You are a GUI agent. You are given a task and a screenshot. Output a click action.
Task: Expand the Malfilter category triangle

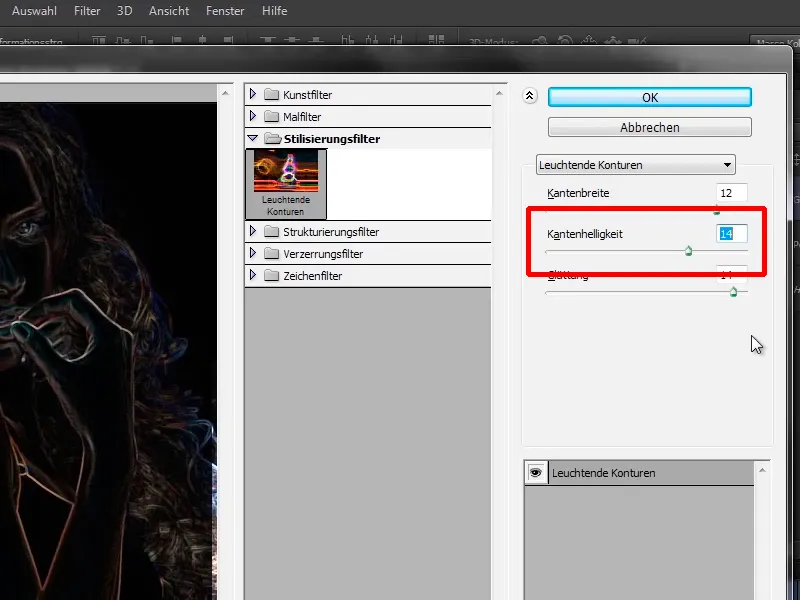click(x=253, y=116)
